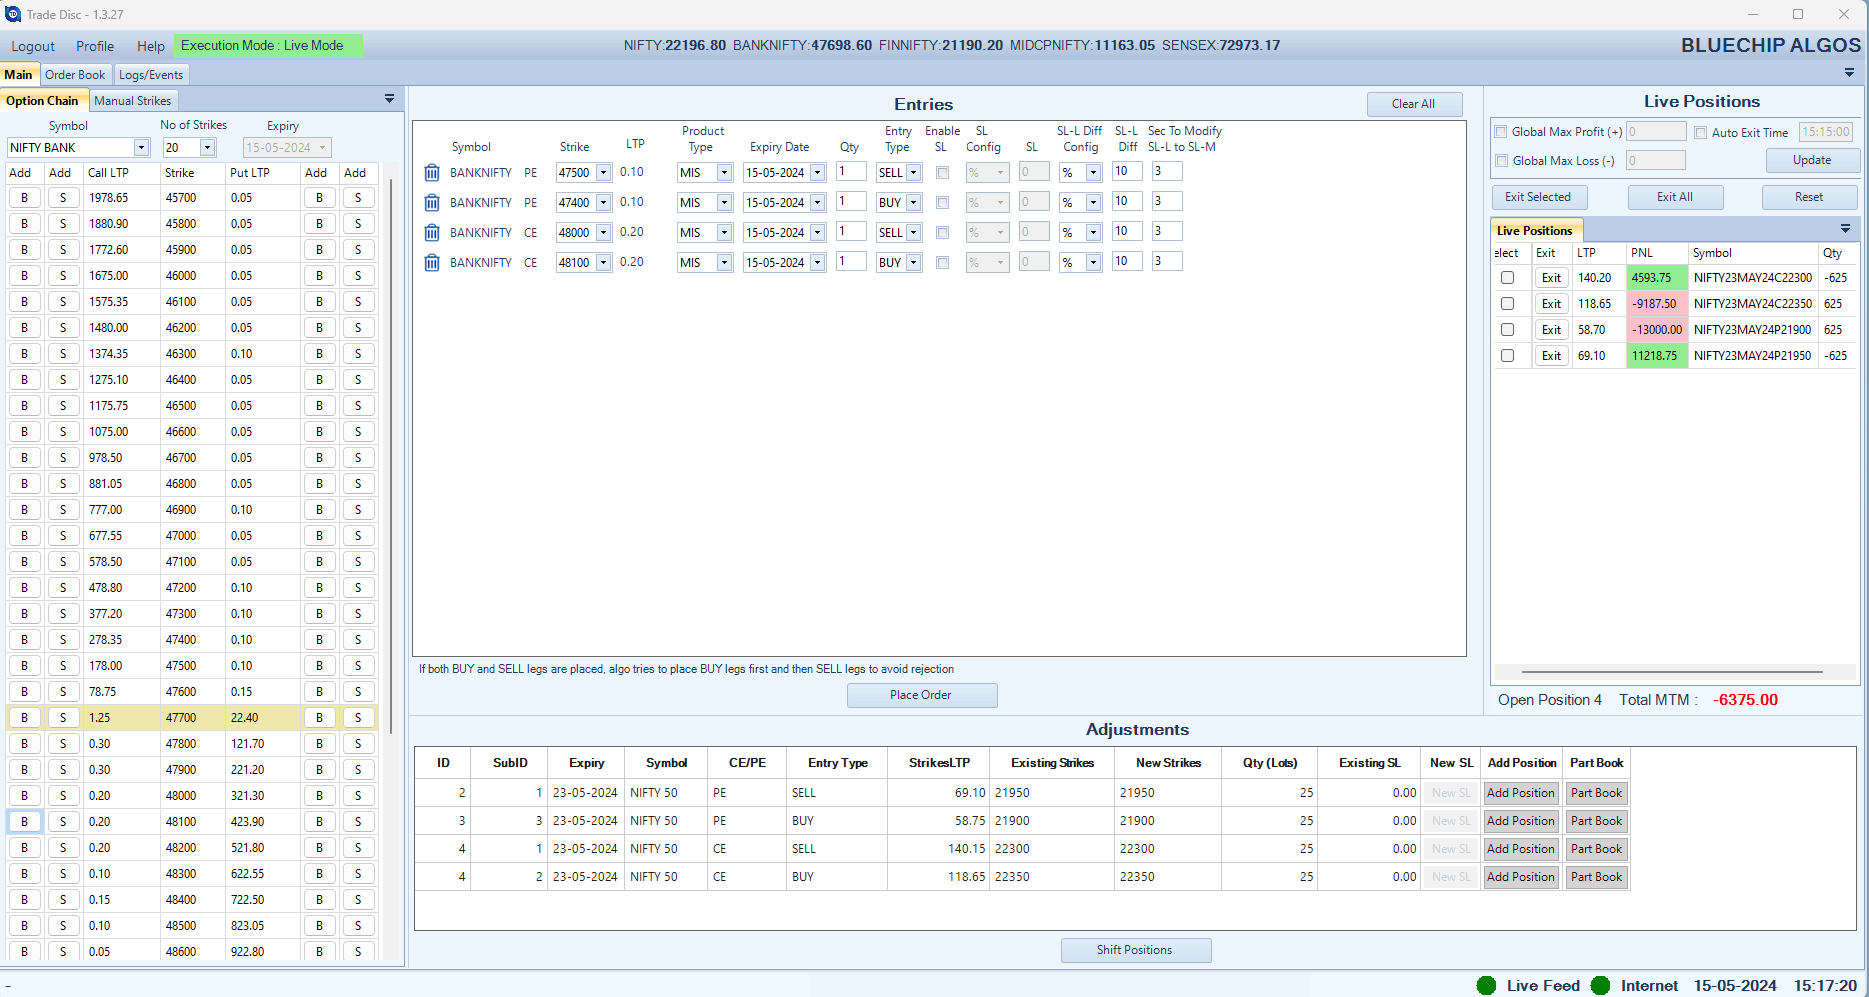Screen dimensions: 1869x997
Task: Click Sec To Modify field for 48100 CE entry
Action: pos(1167,262)
